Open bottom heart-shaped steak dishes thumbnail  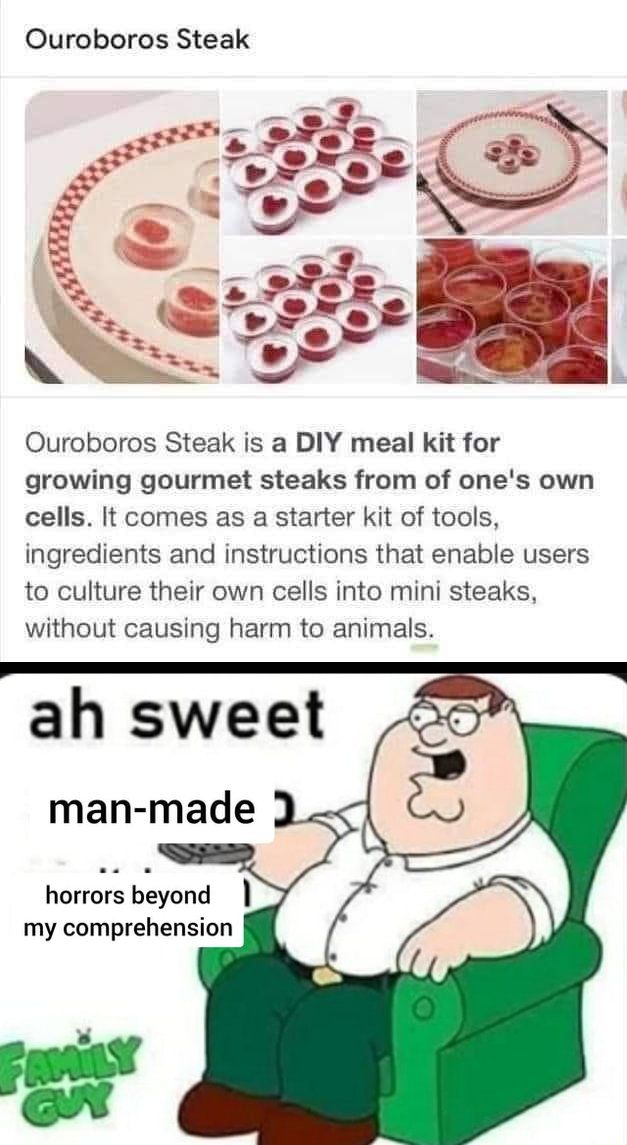tap(318, 310)
